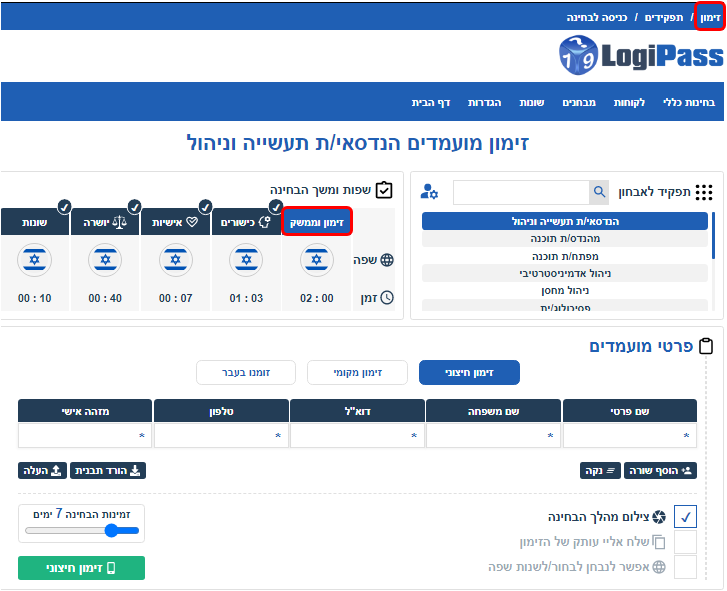Toggle checkmark on אישיות tab
Image resolution: width=727 pixels, height=591 pixels.
(205, 207)
